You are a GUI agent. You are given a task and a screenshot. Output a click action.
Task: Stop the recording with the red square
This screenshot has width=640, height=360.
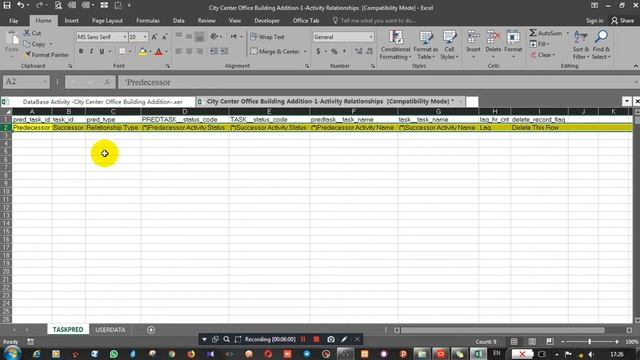pyautogui.click(x=316, y=339)
